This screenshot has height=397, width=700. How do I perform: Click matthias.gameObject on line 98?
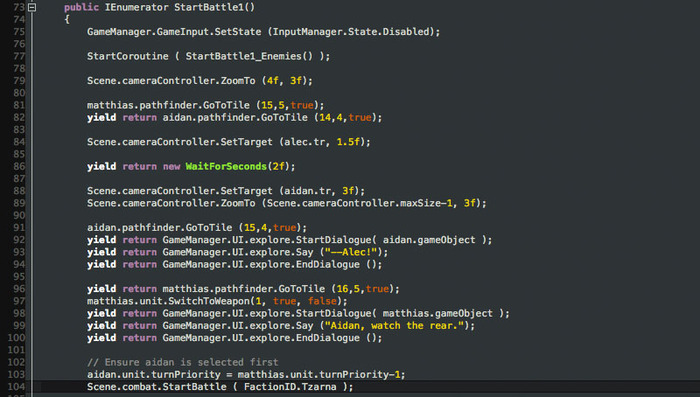tap(438, 313)
